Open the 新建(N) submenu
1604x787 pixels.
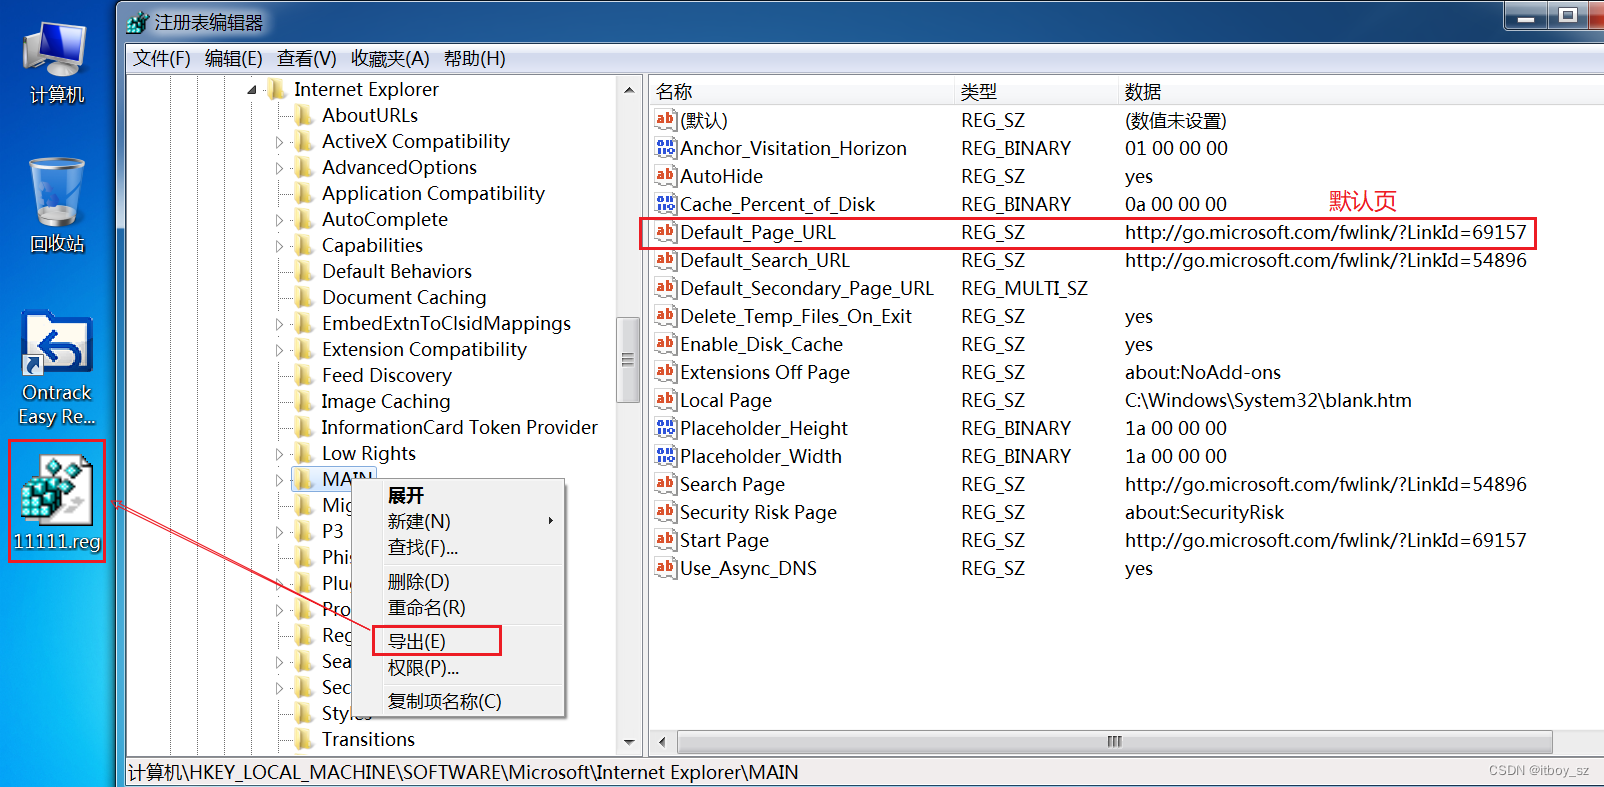pos(458,521)
